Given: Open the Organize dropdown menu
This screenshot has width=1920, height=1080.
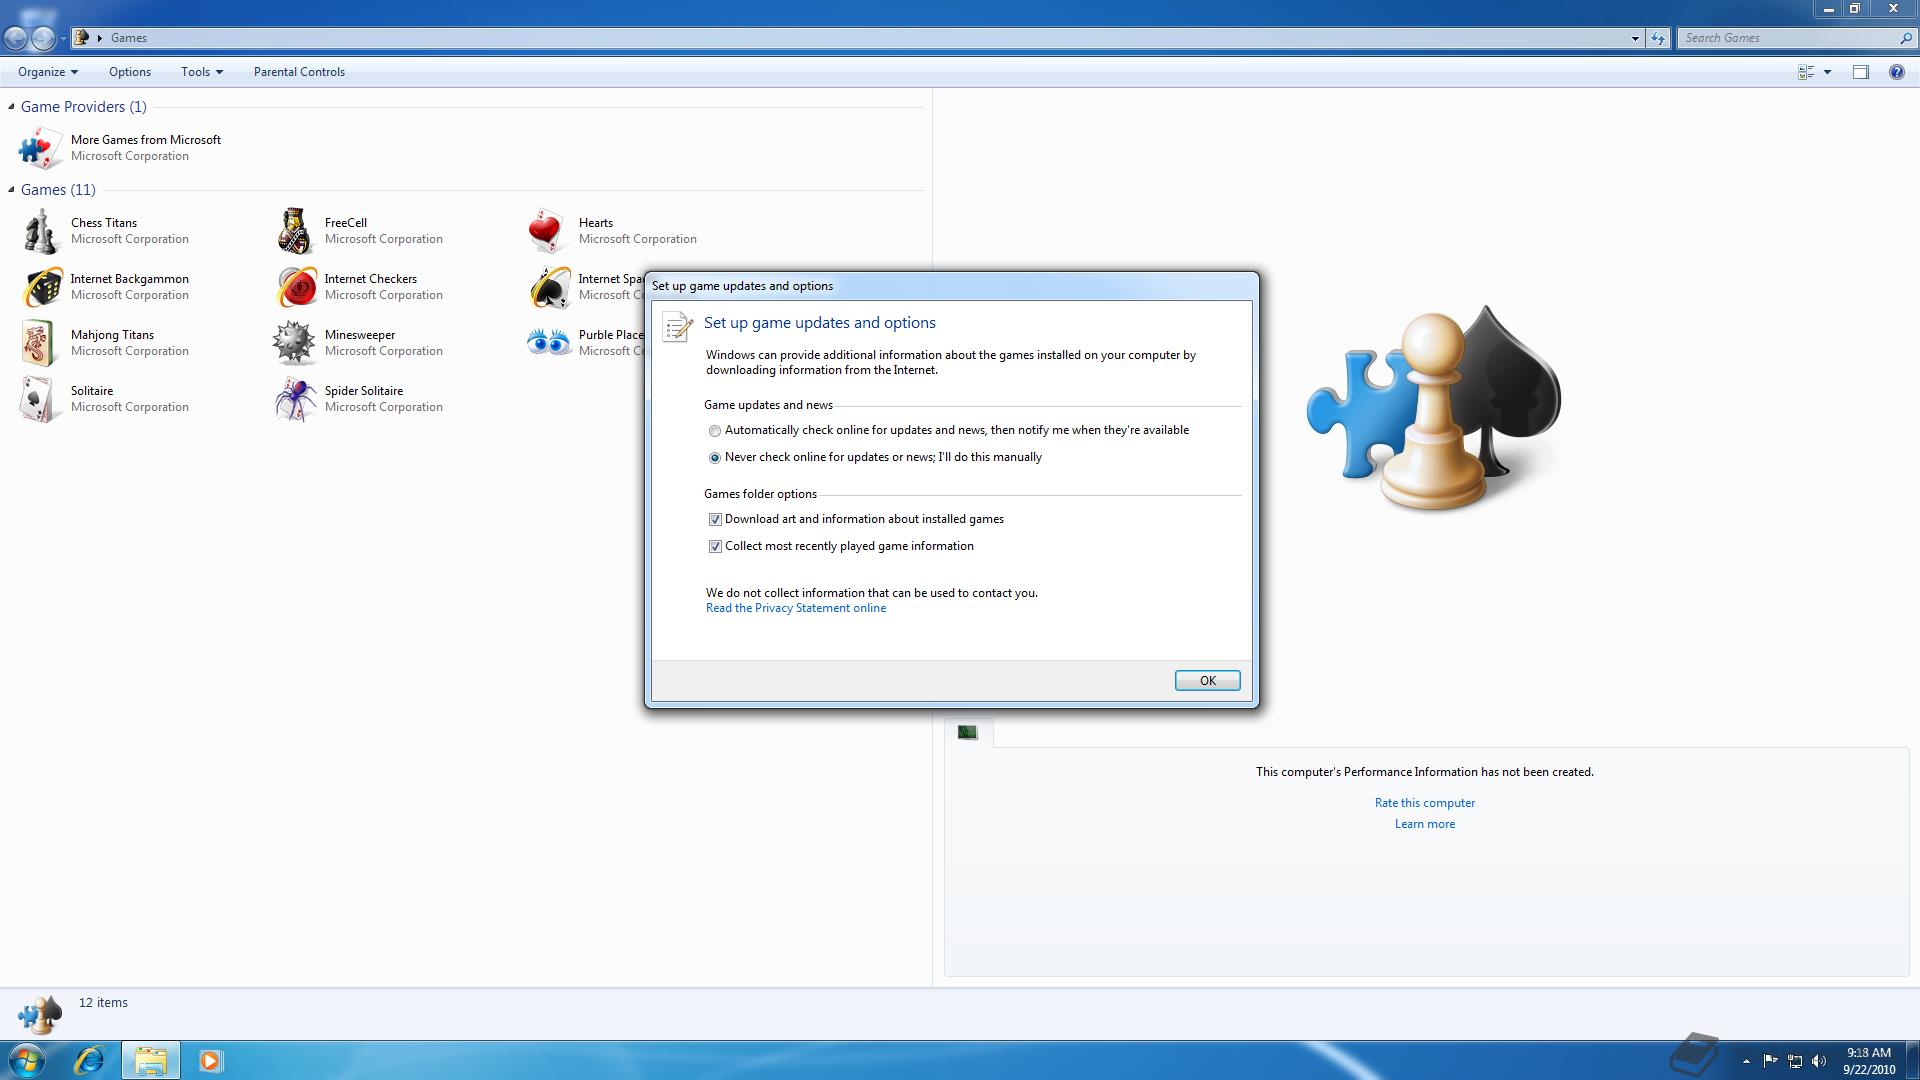Looking at the screenshot, I should tap(47, 72).
